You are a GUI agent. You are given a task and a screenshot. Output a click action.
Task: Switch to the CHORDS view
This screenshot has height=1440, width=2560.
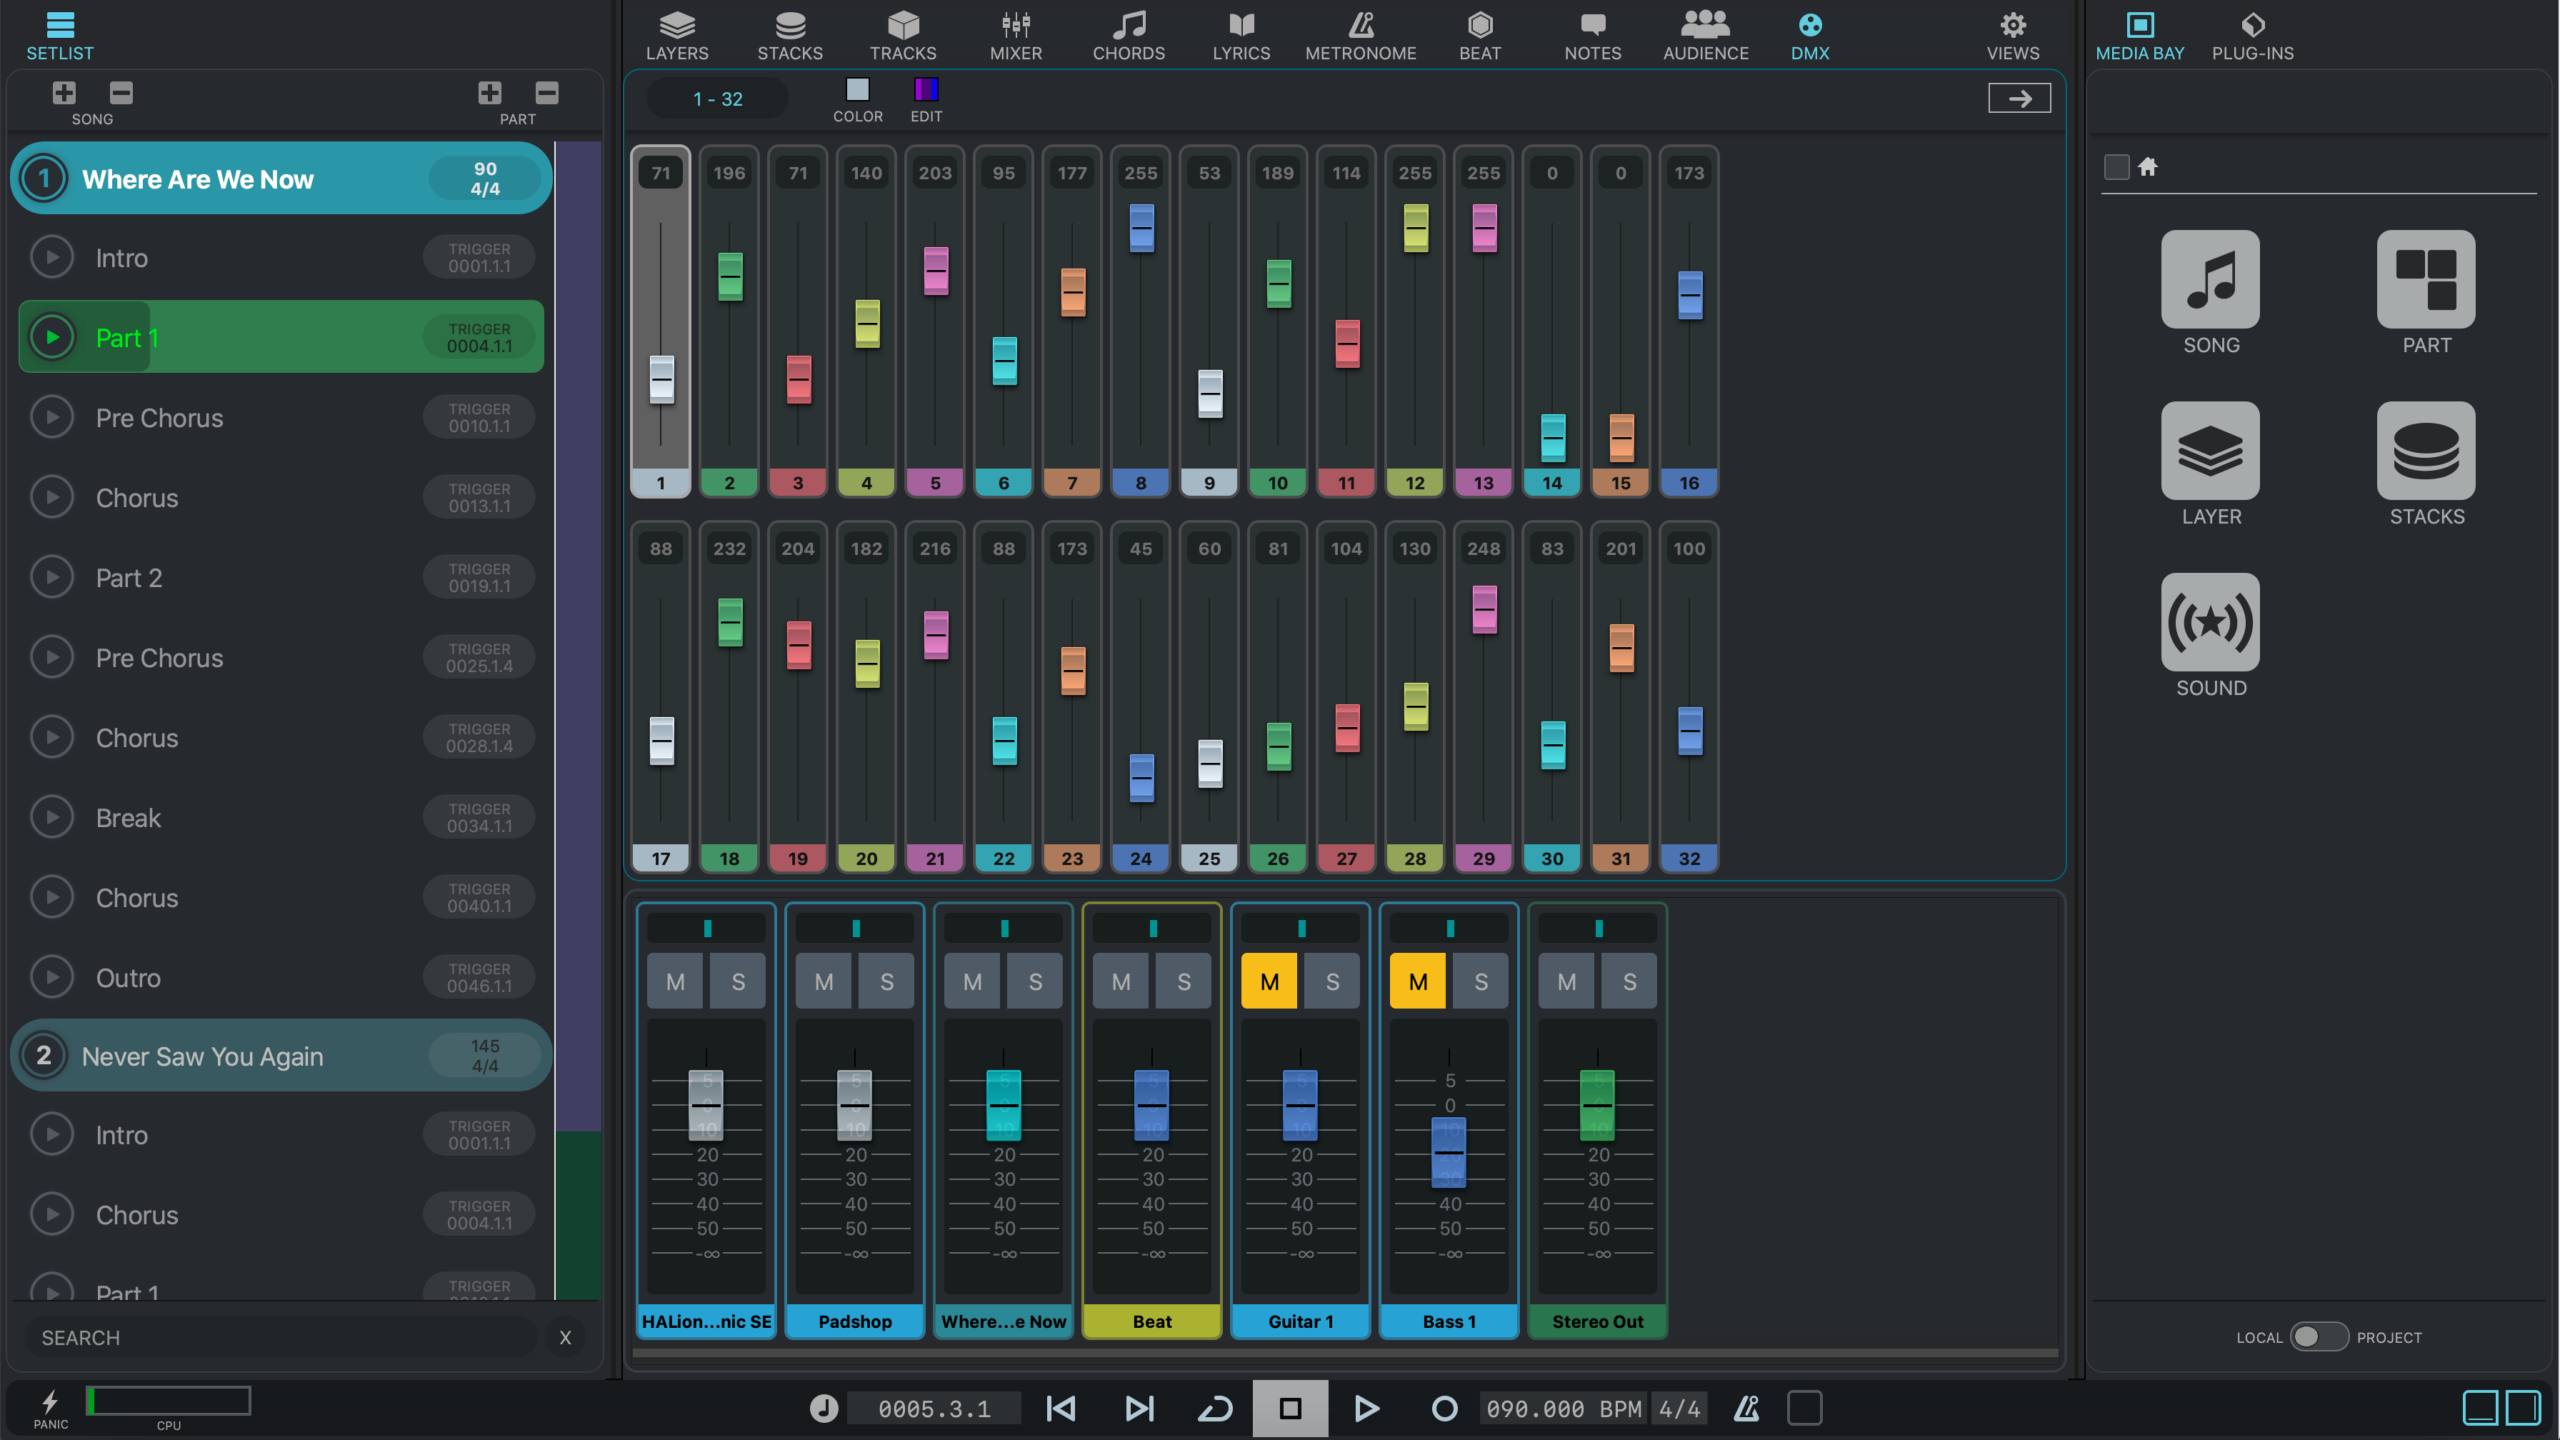coord(1128,35)
